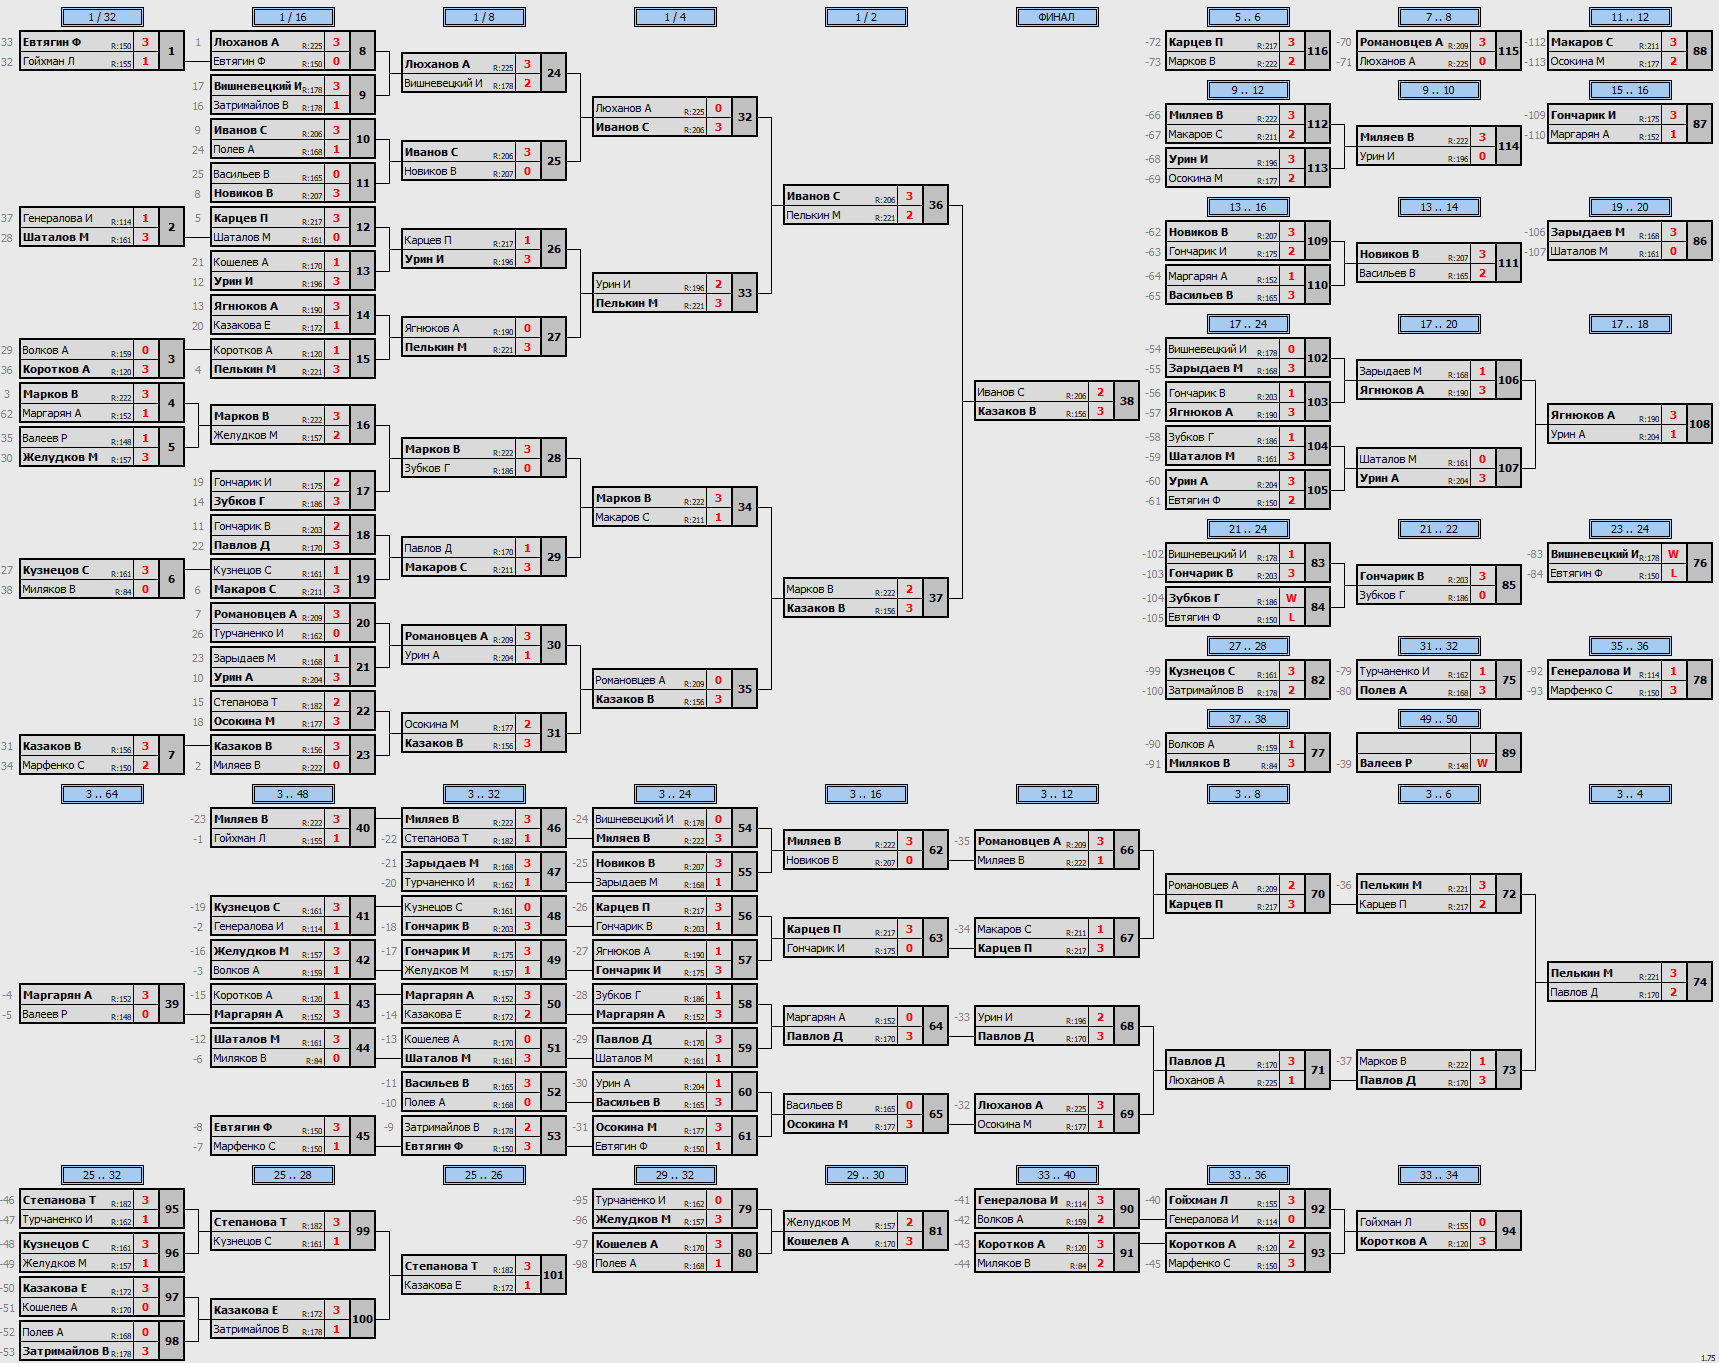The height and width of the screenshot is (1363, 1719).
Task: Click the "25 .. 32" placement header
Action: (102, 1175)
